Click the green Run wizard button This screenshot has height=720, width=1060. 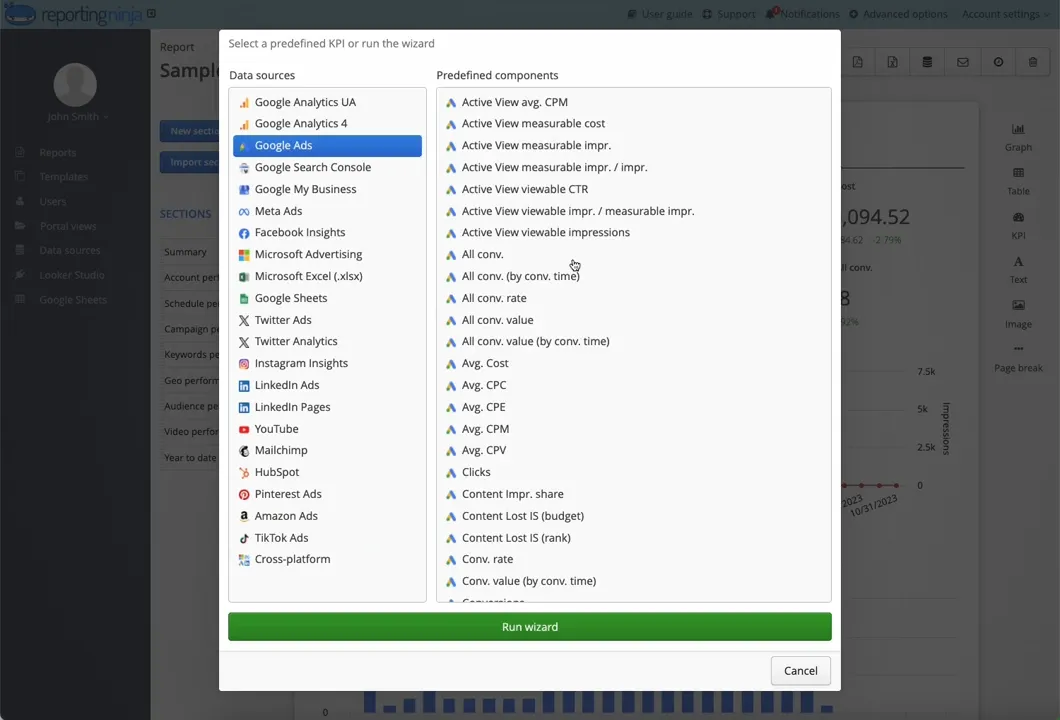(529, 627)
